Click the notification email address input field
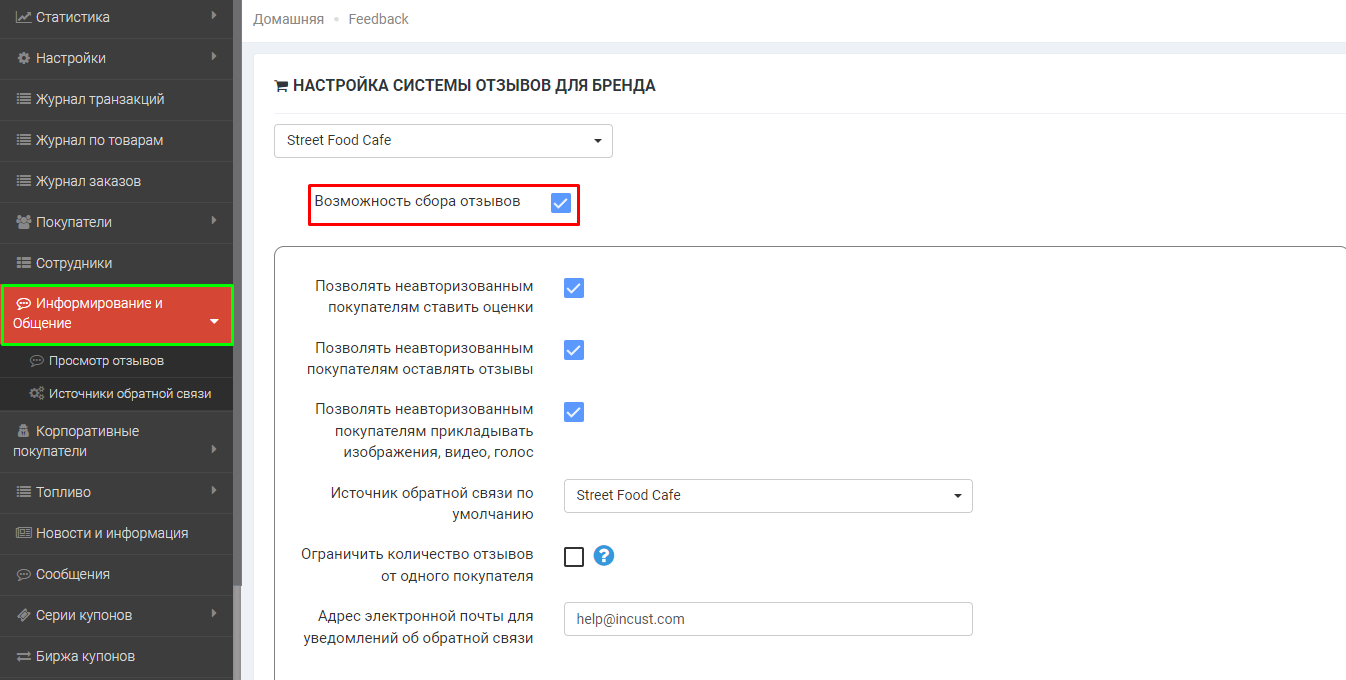This screenshot has width=1346, height=680. pyautogui.click(x=767, y=619)
